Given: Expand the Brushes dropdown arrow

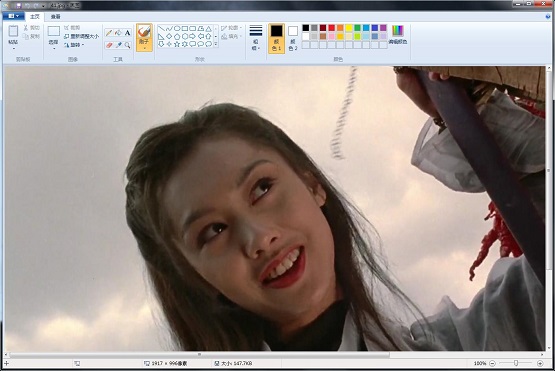Looking at the screenshot, I should click(x=144, y=48).
